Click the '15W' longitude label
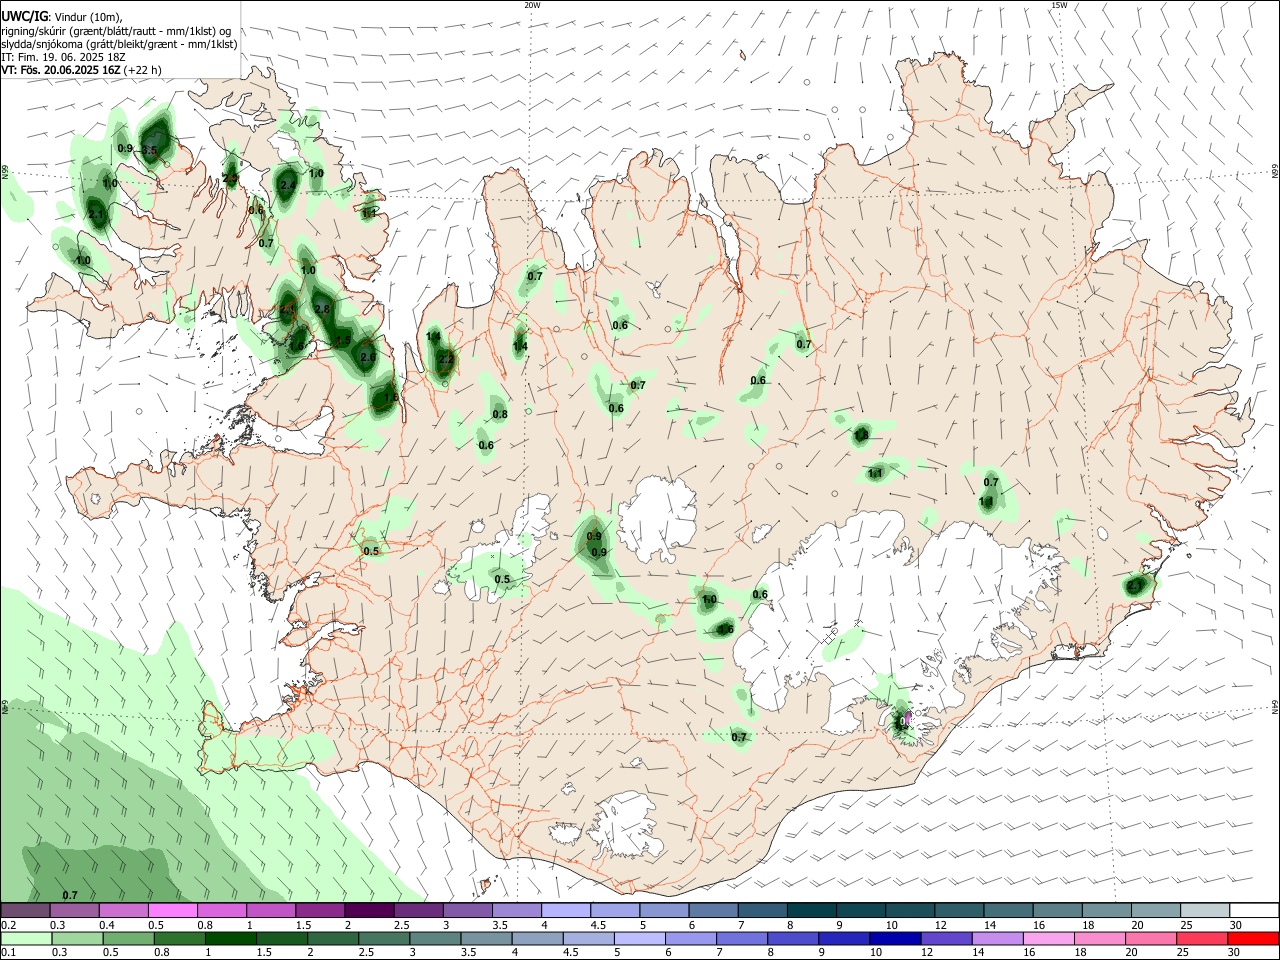Image resolution: width=1280 pixels, height=960 pixels. pyautogui.click(x=1059, y=5)
